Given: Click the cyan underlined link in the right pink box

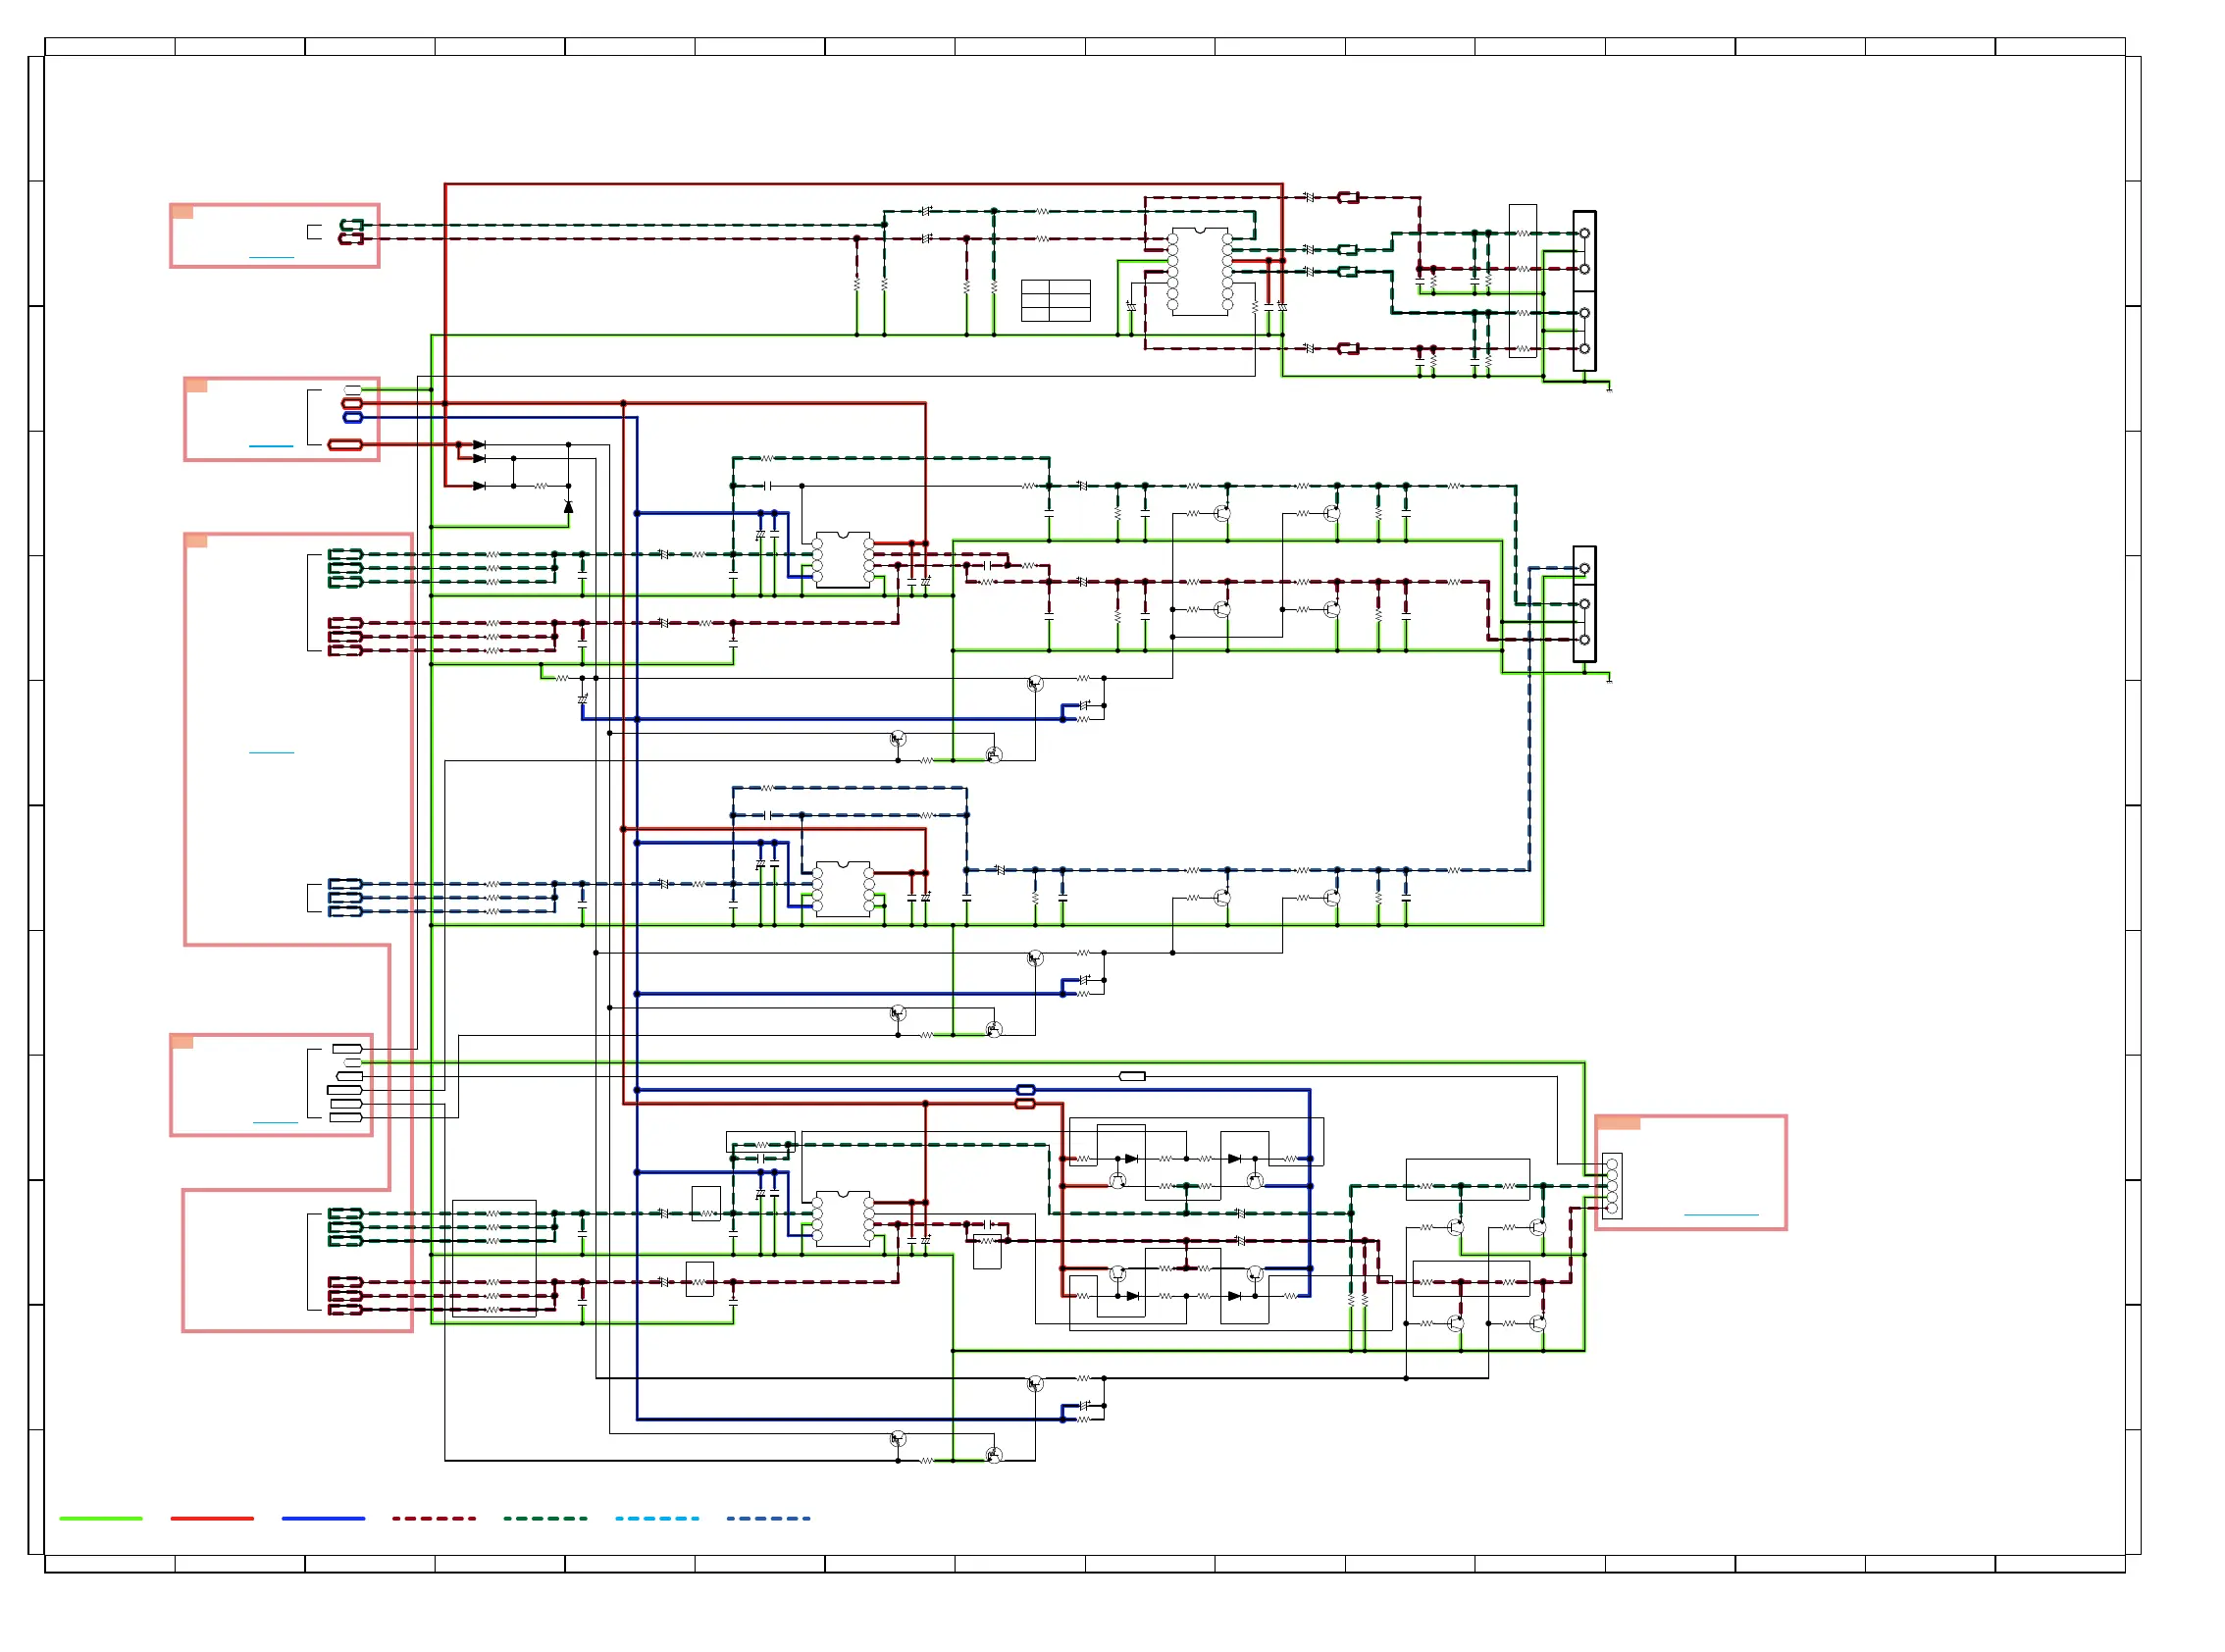Looking at the screenshot, I should click(x=1721, y=1215).
